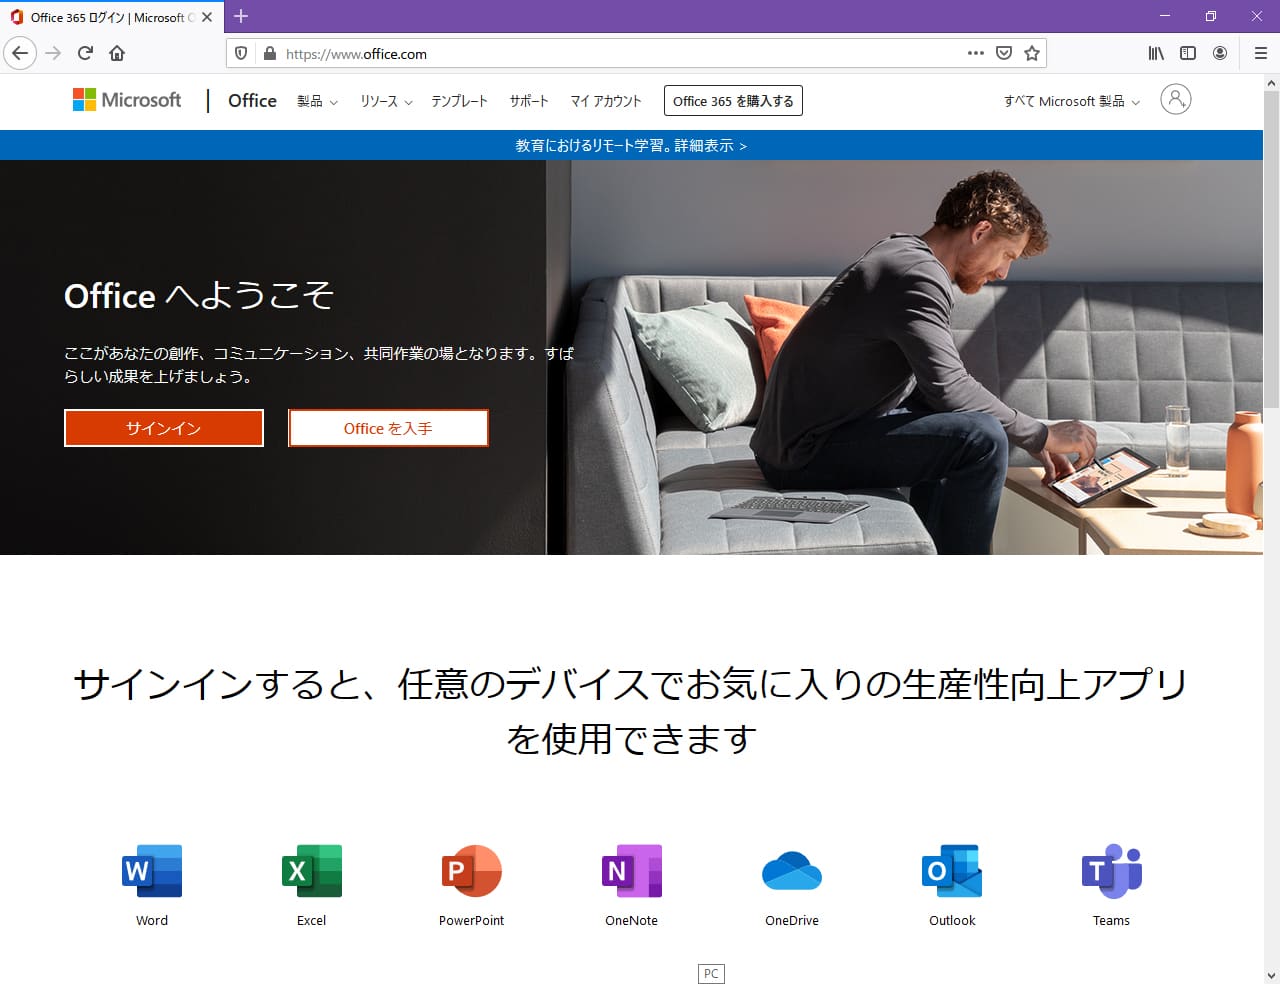Expand すべて Microsoft 製品 dropdown

tap(1072, 101)
